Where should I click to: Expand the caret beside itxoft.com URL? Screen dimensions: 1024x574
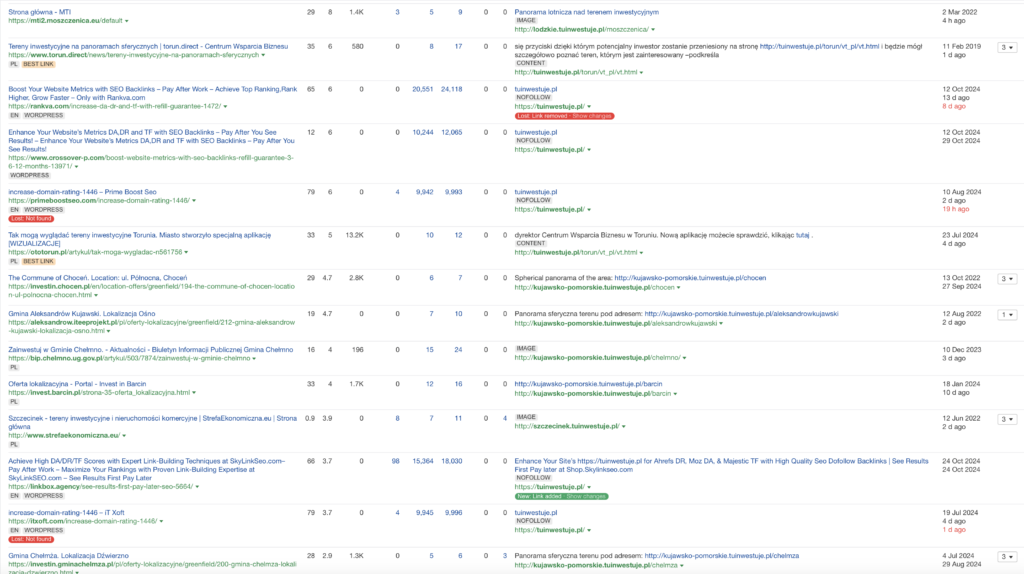[162, 521]
